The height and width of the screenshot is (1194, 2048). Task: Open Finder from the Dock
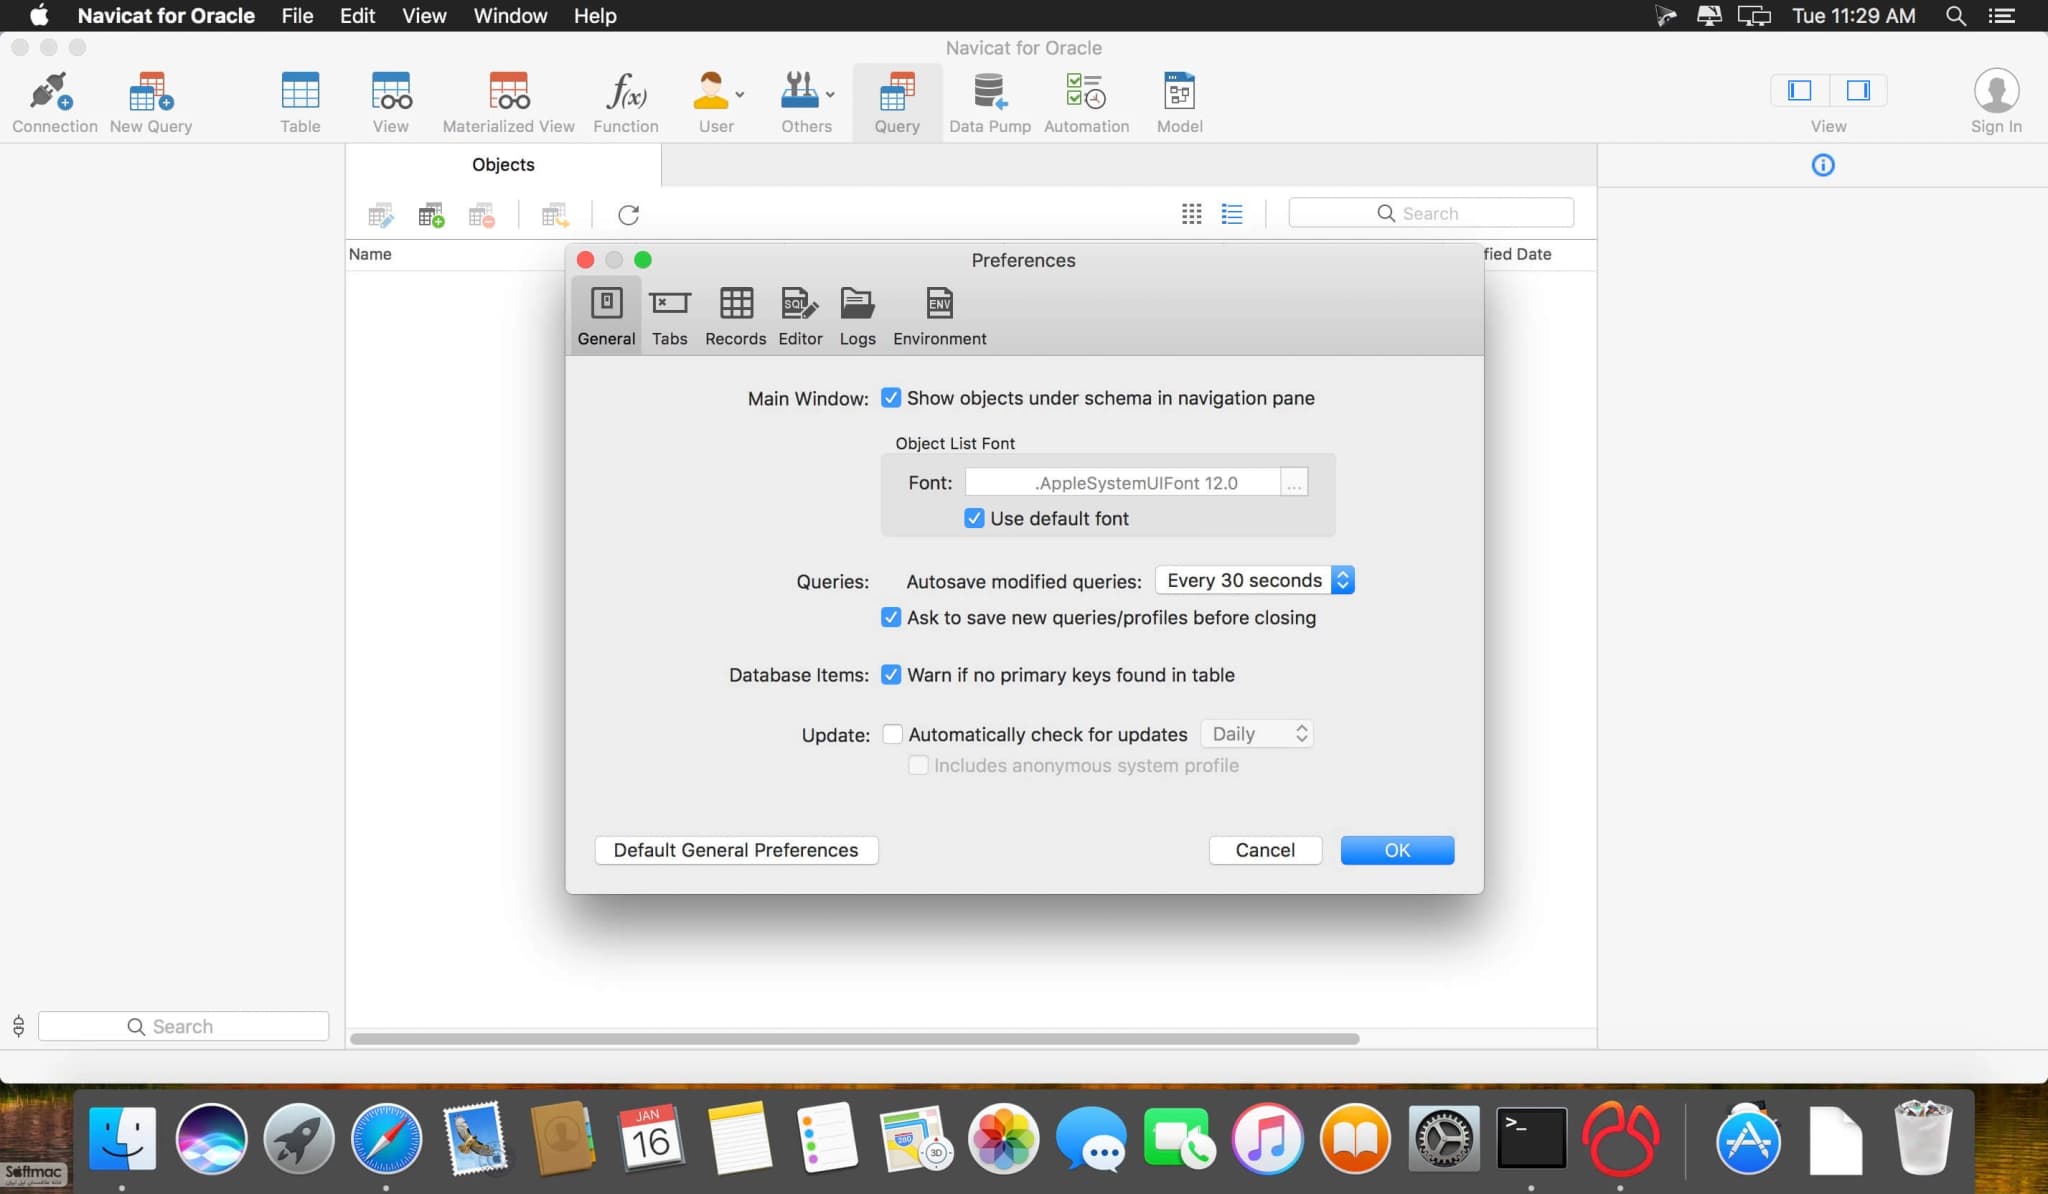pyautogui.click(x=122, y=1138)
